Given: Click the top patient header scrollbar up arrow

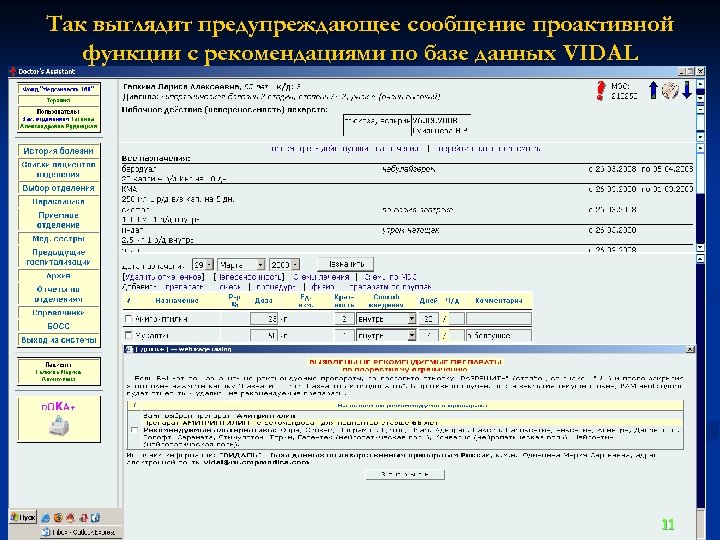Looking at the screenshot, I should tap(700, 84).
